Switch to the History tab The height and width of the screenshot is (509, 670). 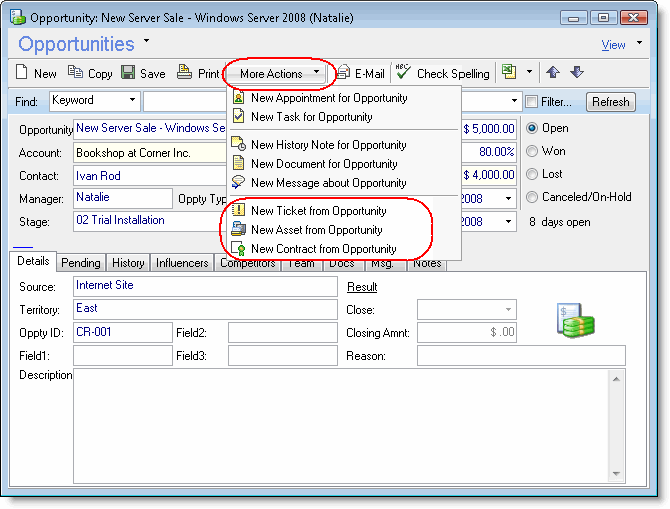coord(127,263)
